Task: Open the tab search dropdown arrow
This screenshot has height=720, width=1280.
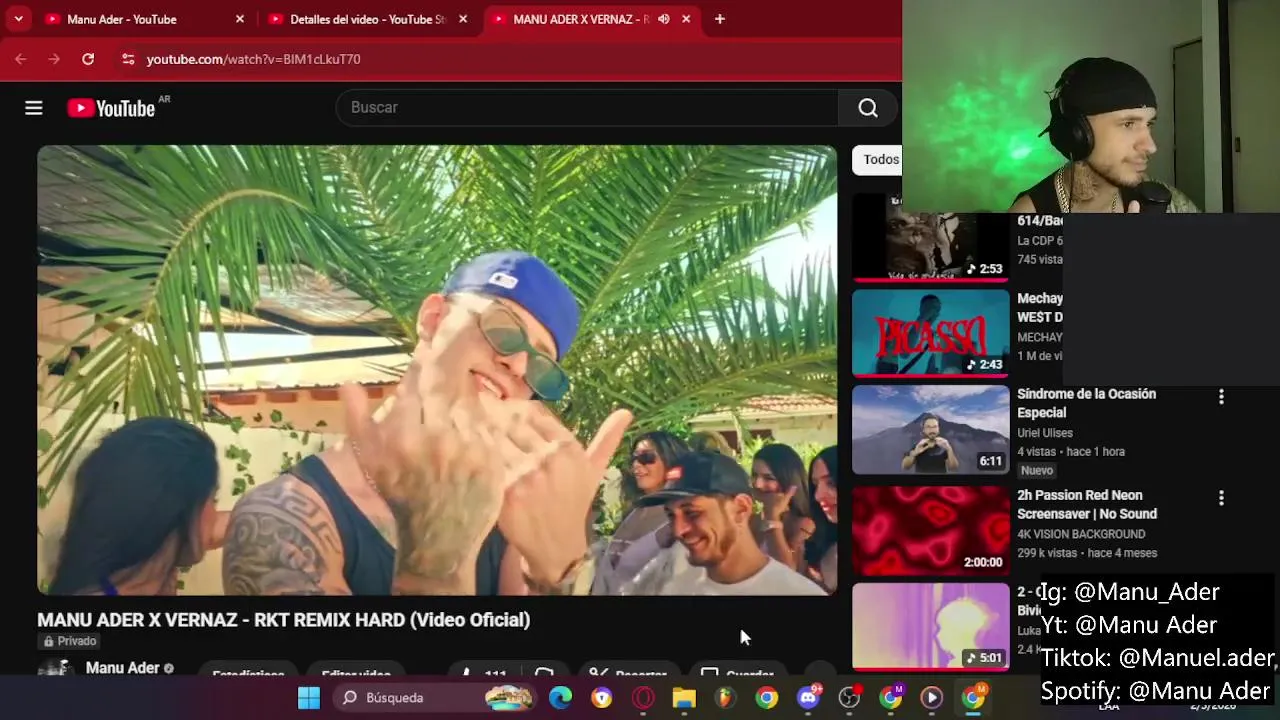Action: pos(18,19)
